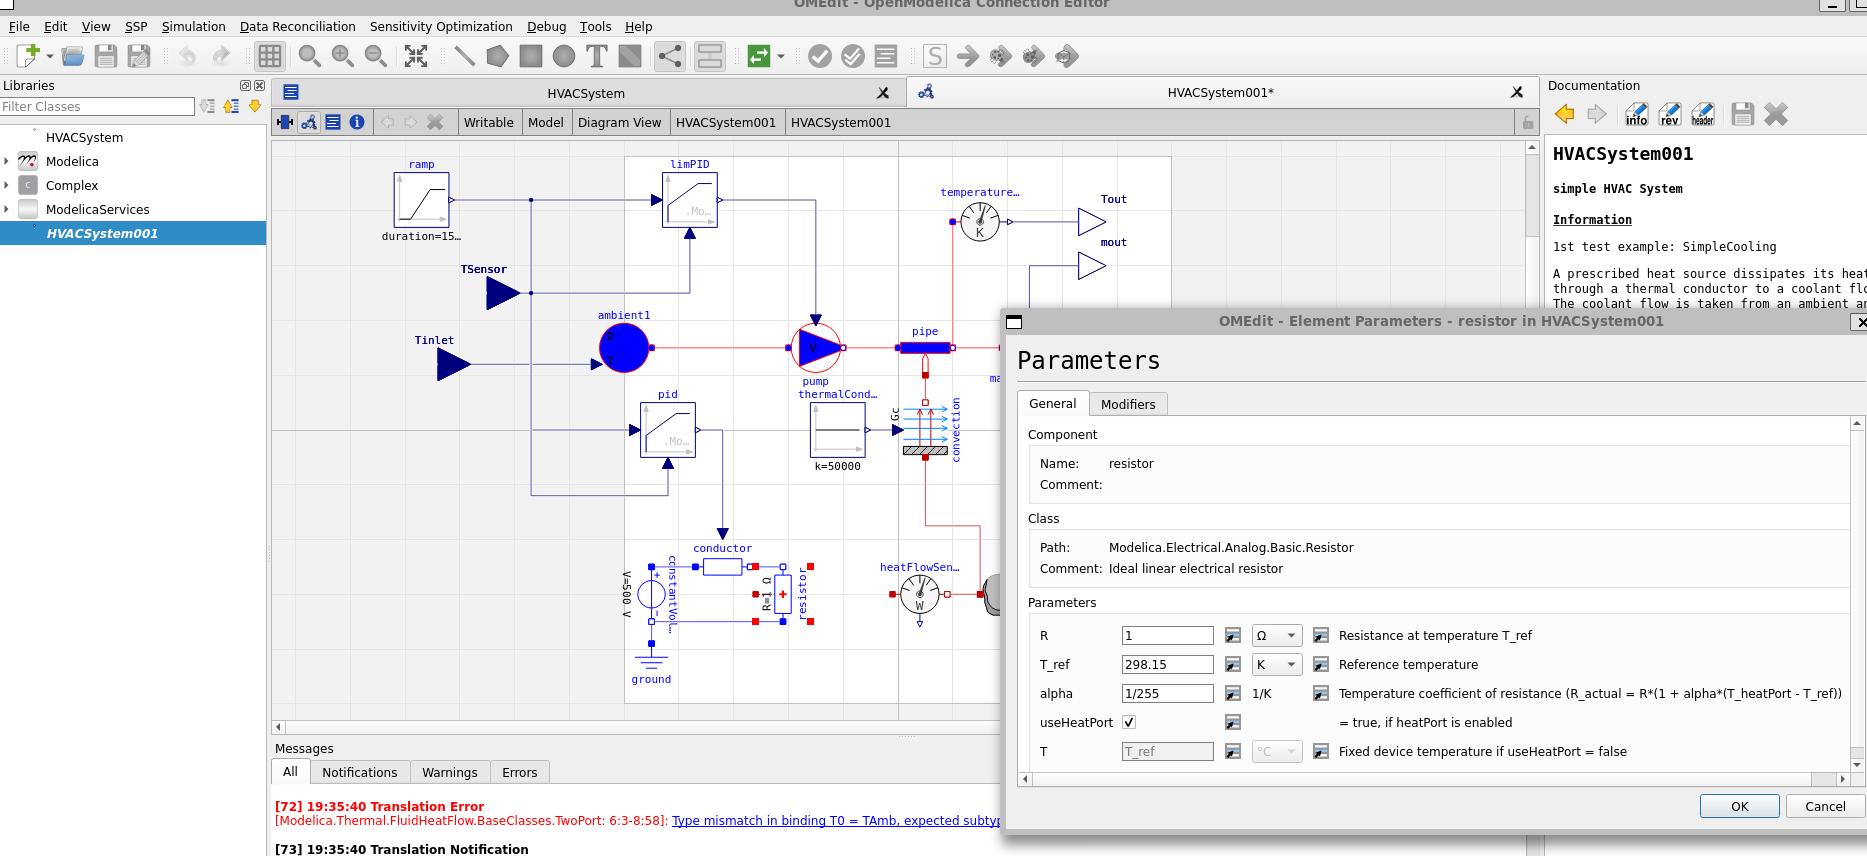Click the Zoom In icon
Image resolution: width=1867 pixels, height=856 pixels.
[343, 56]
